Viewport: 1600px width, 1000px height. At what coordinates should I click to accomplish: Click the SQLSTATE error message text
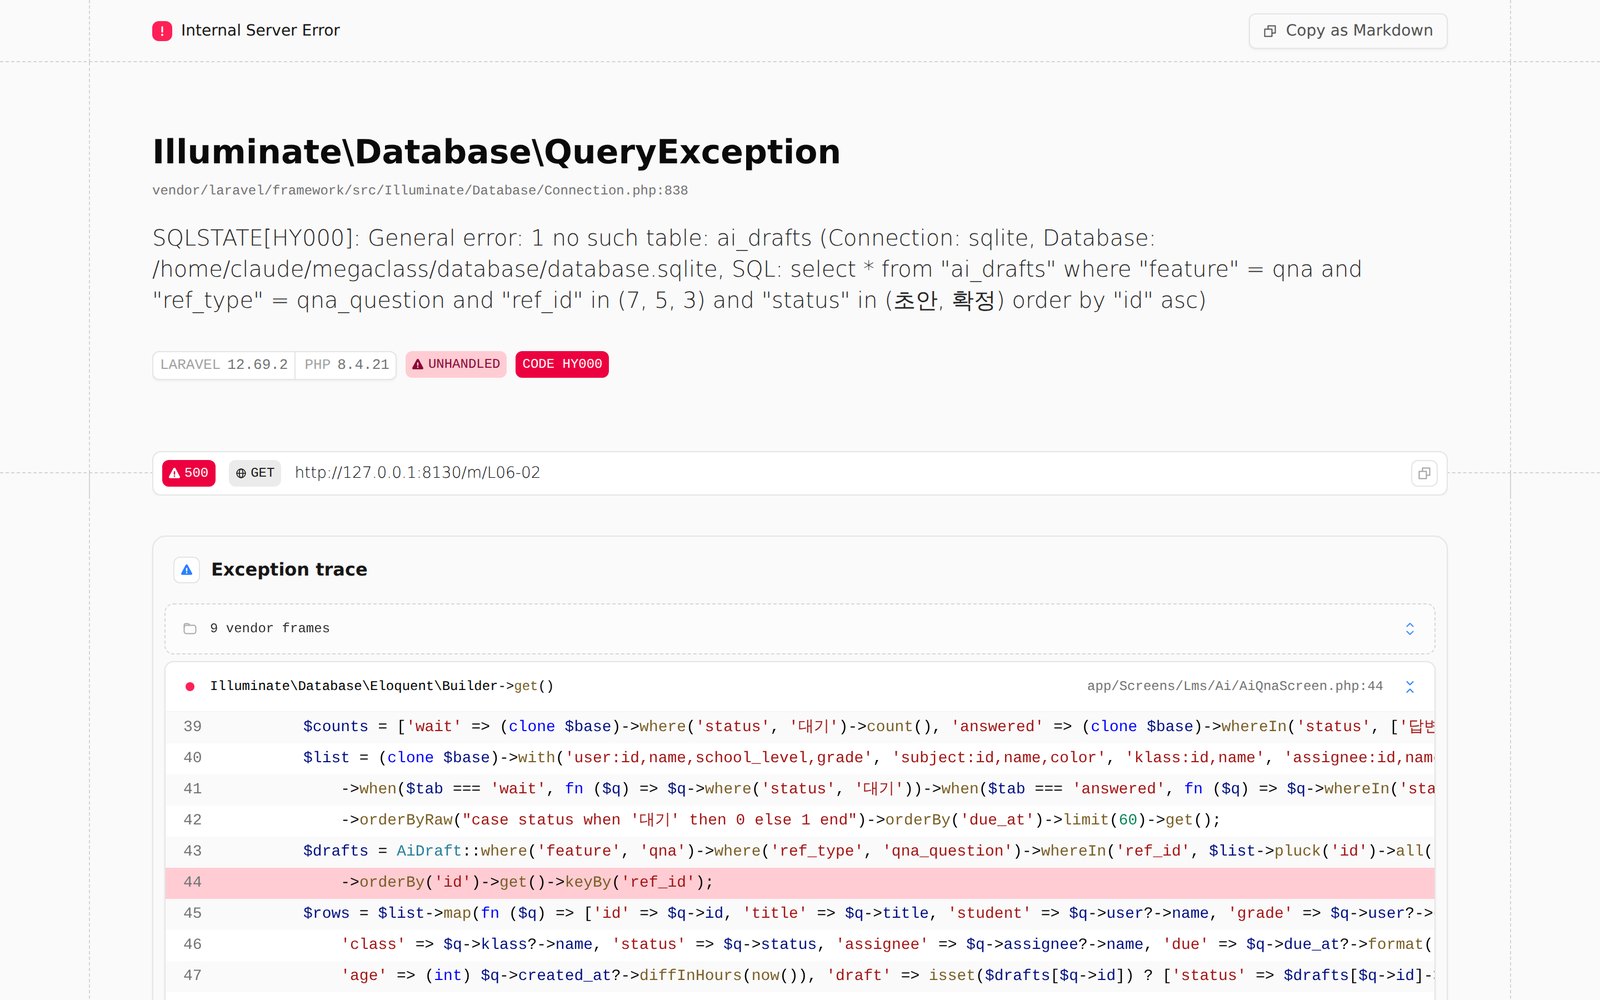point(757,269)
